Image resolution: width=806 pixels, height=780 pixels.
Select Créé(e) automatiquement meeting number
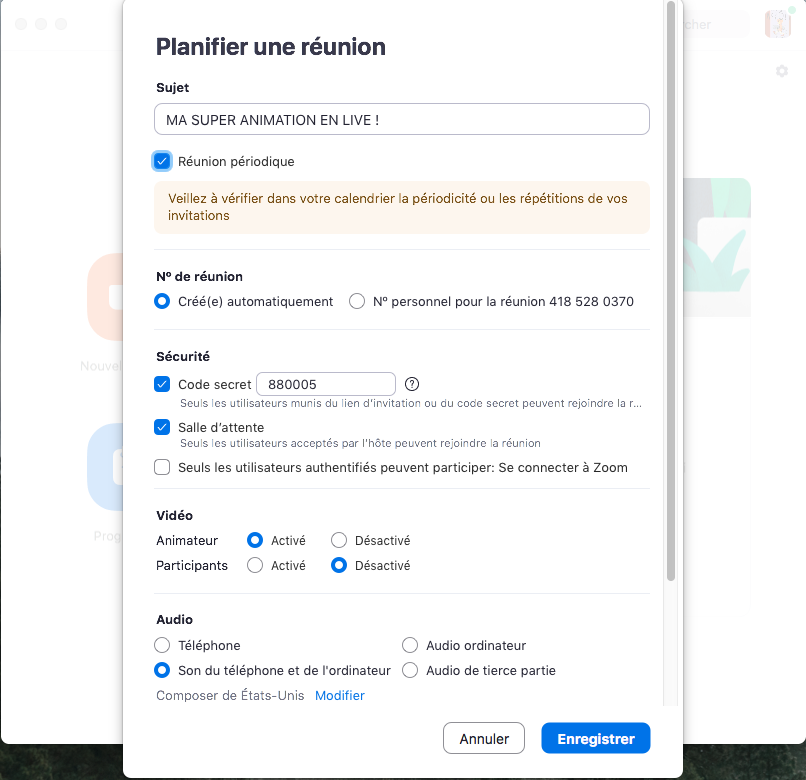point(162,301)
